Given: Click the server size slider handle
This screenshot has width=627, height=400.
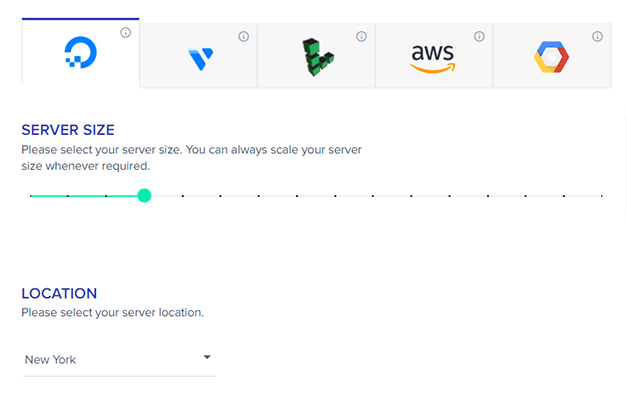Looking at the screenshot, I should pos(144,196).
